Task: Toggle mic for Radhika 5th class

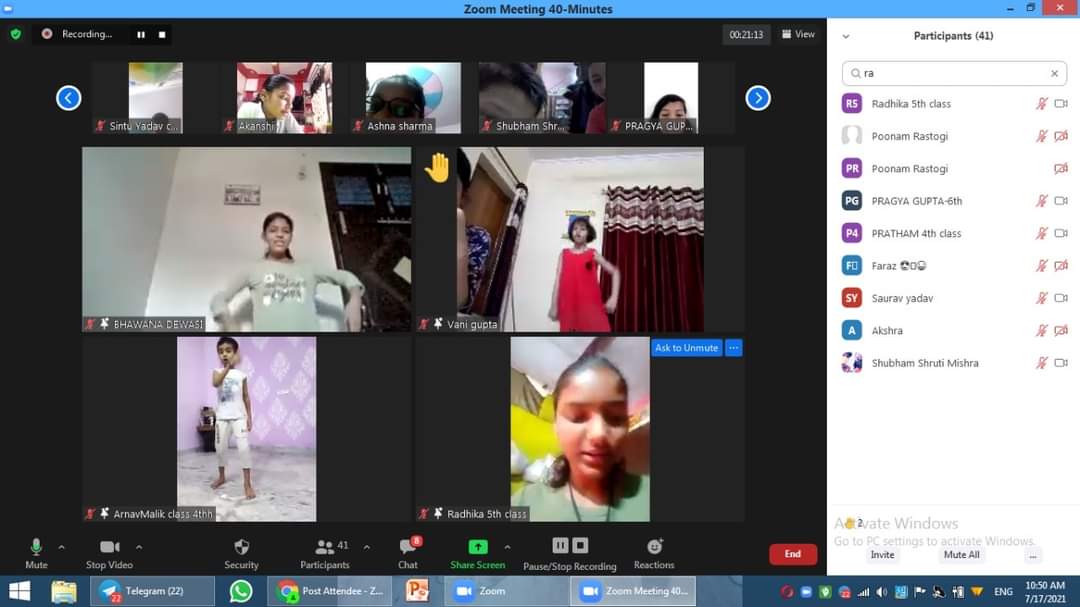Action: pos(1041,103)
